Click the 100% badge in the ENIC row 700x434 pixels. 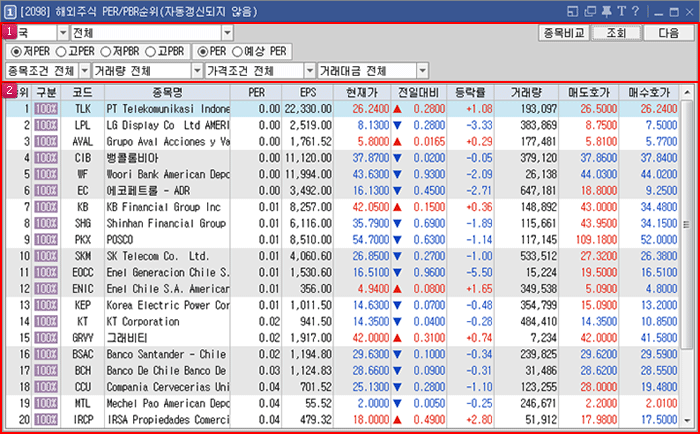46,289
